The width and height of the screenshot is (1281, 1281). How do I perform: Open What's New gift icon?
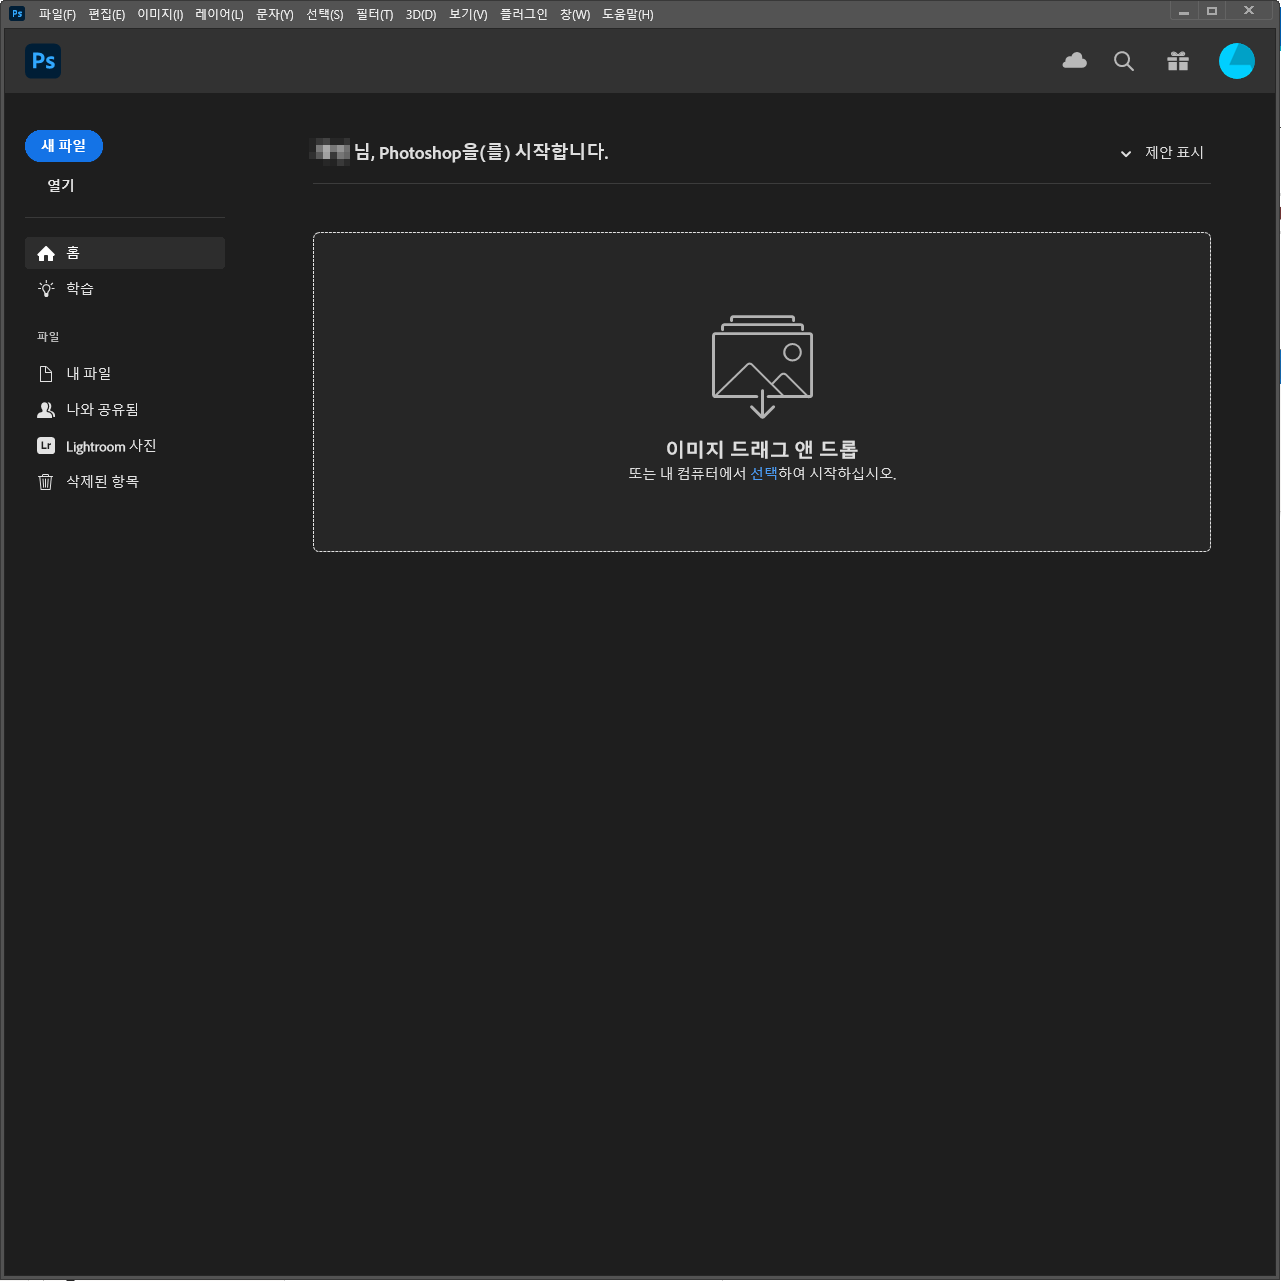1178,61
